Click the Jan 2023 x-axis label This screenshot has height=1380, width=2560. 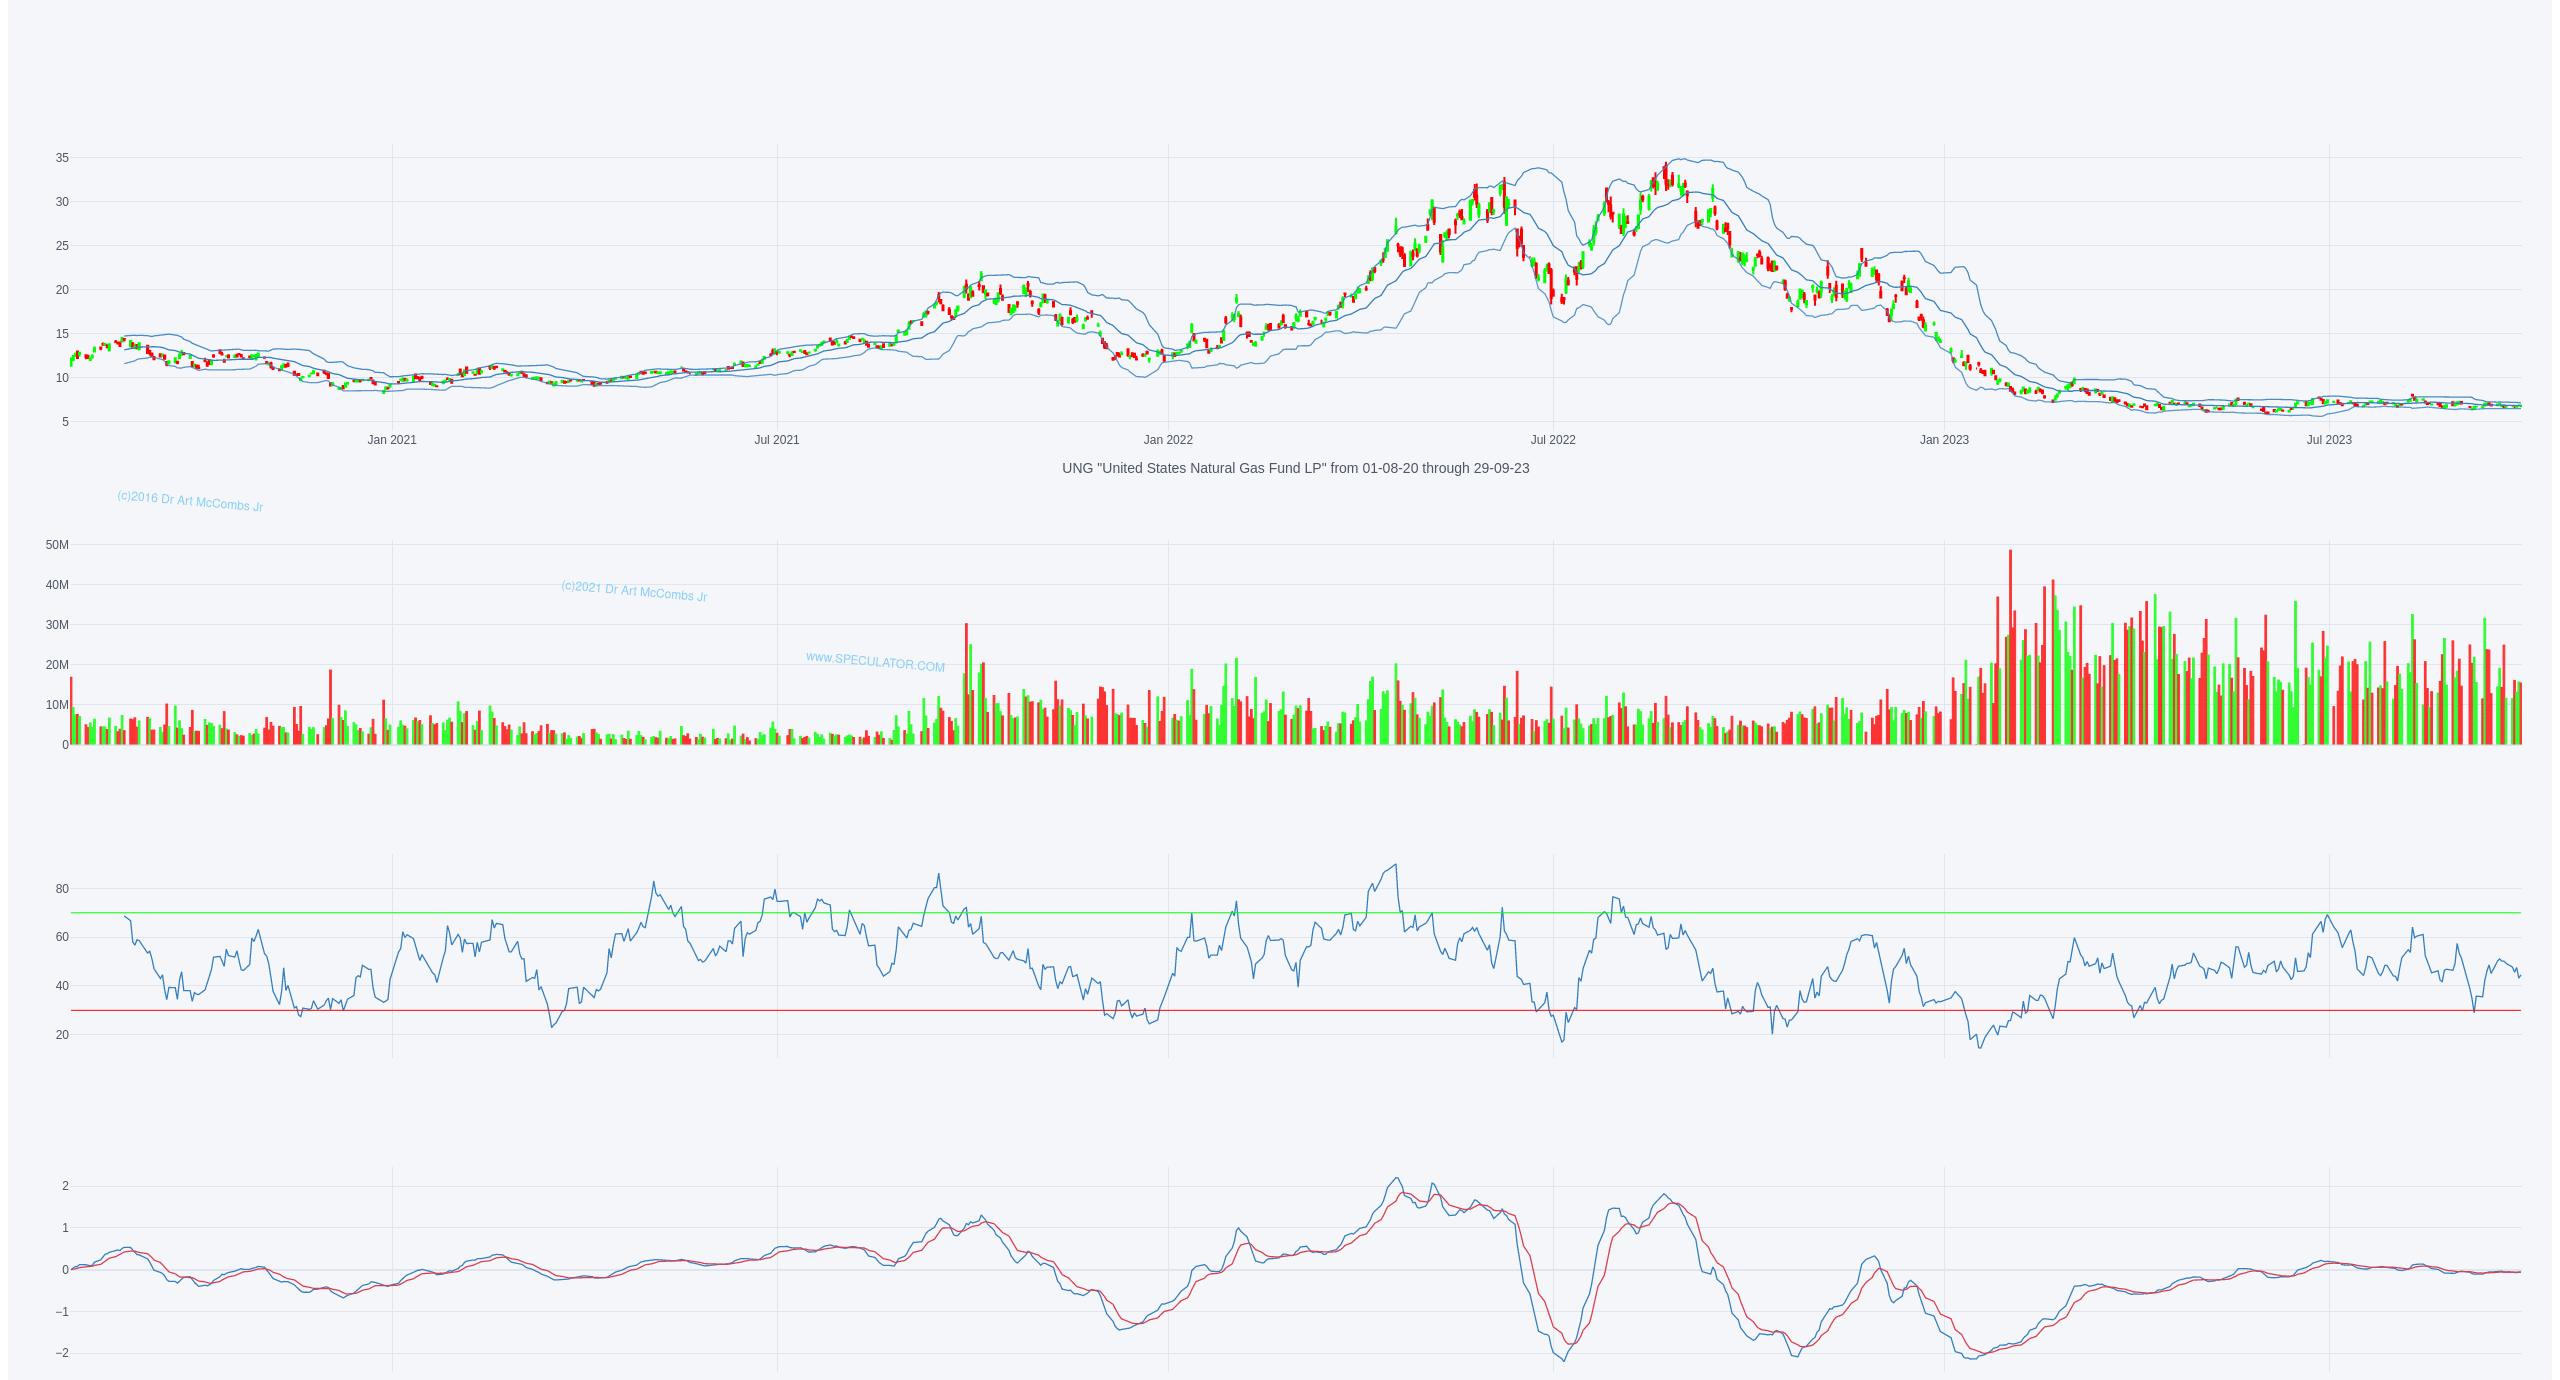[x=1944, y=440]
